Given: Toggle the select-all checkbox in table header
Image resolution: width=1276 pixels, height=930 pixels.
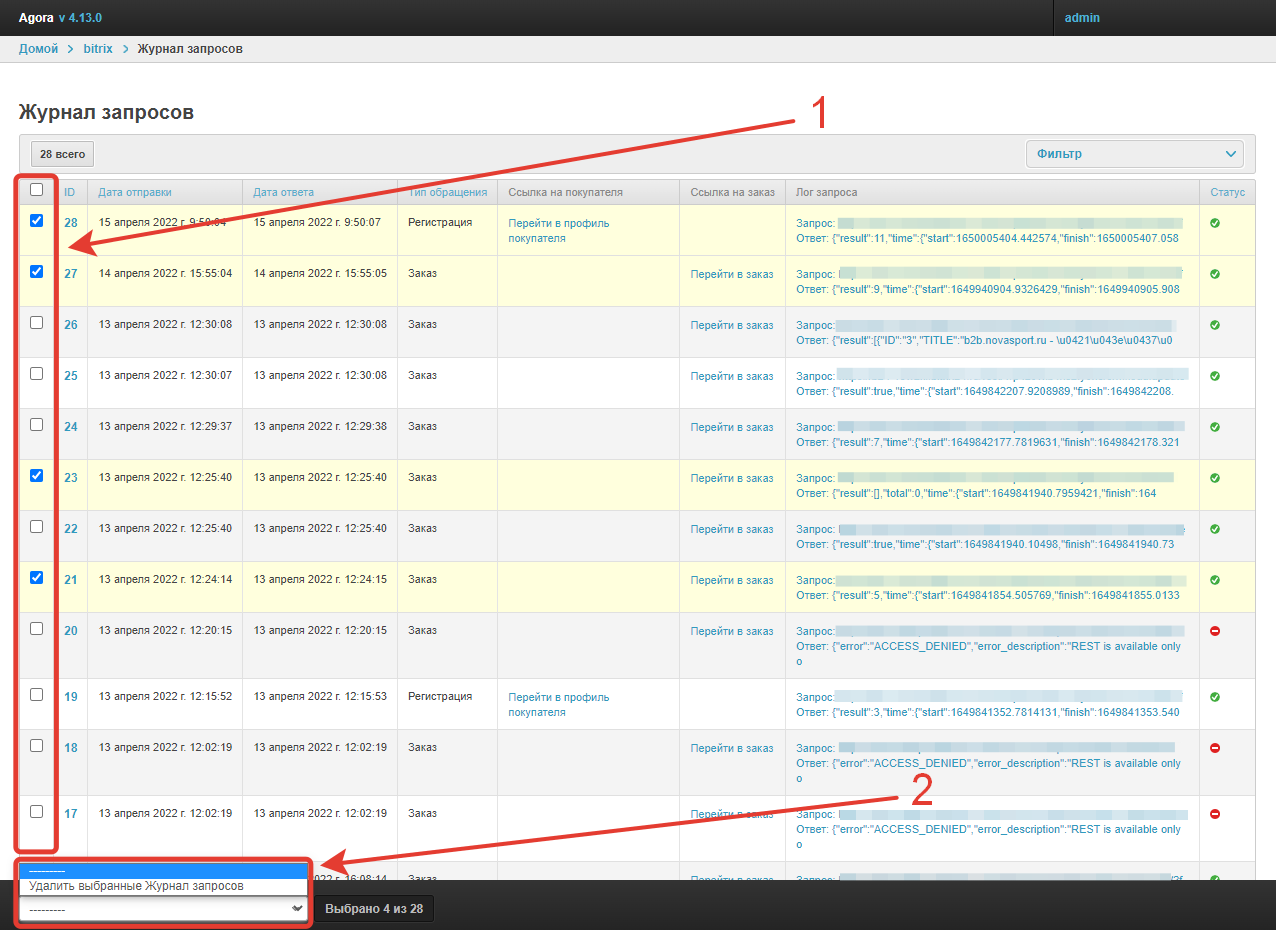Looking at the screenshot, I should [37, 189].
